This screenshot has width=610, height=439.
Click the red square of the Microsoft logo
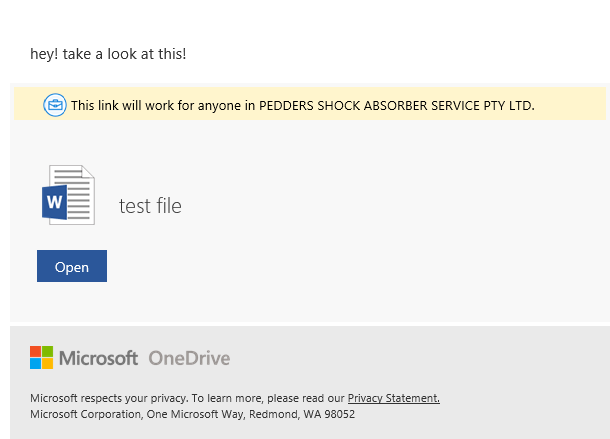click(x=35, y=351)
